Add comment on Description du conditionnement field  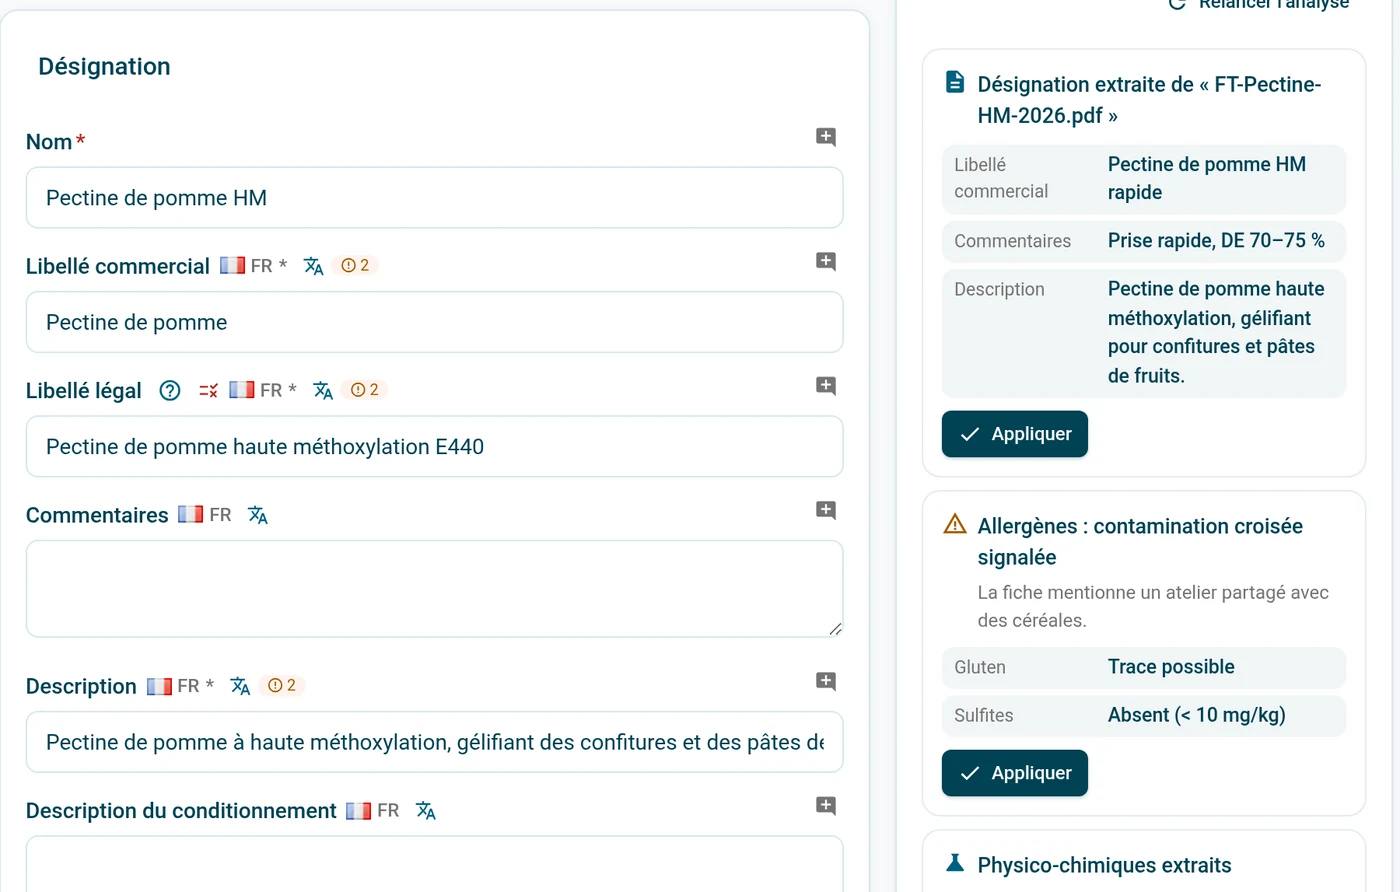826,806
